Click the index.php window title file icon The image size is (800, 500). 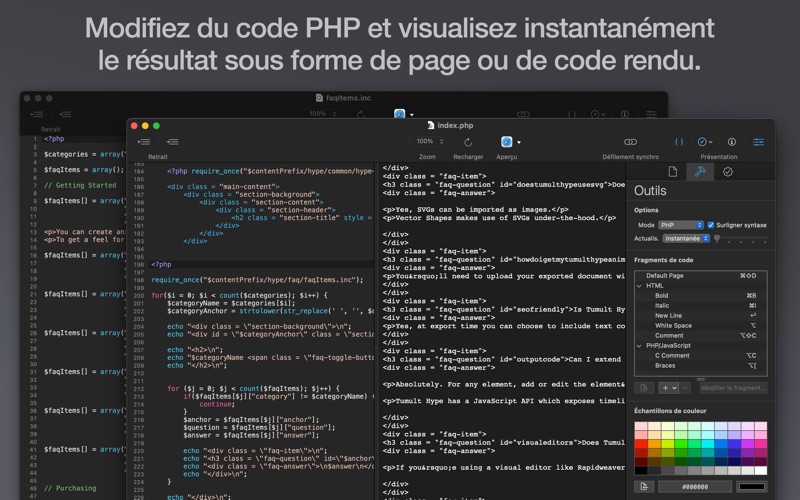[x=431, y=126]
